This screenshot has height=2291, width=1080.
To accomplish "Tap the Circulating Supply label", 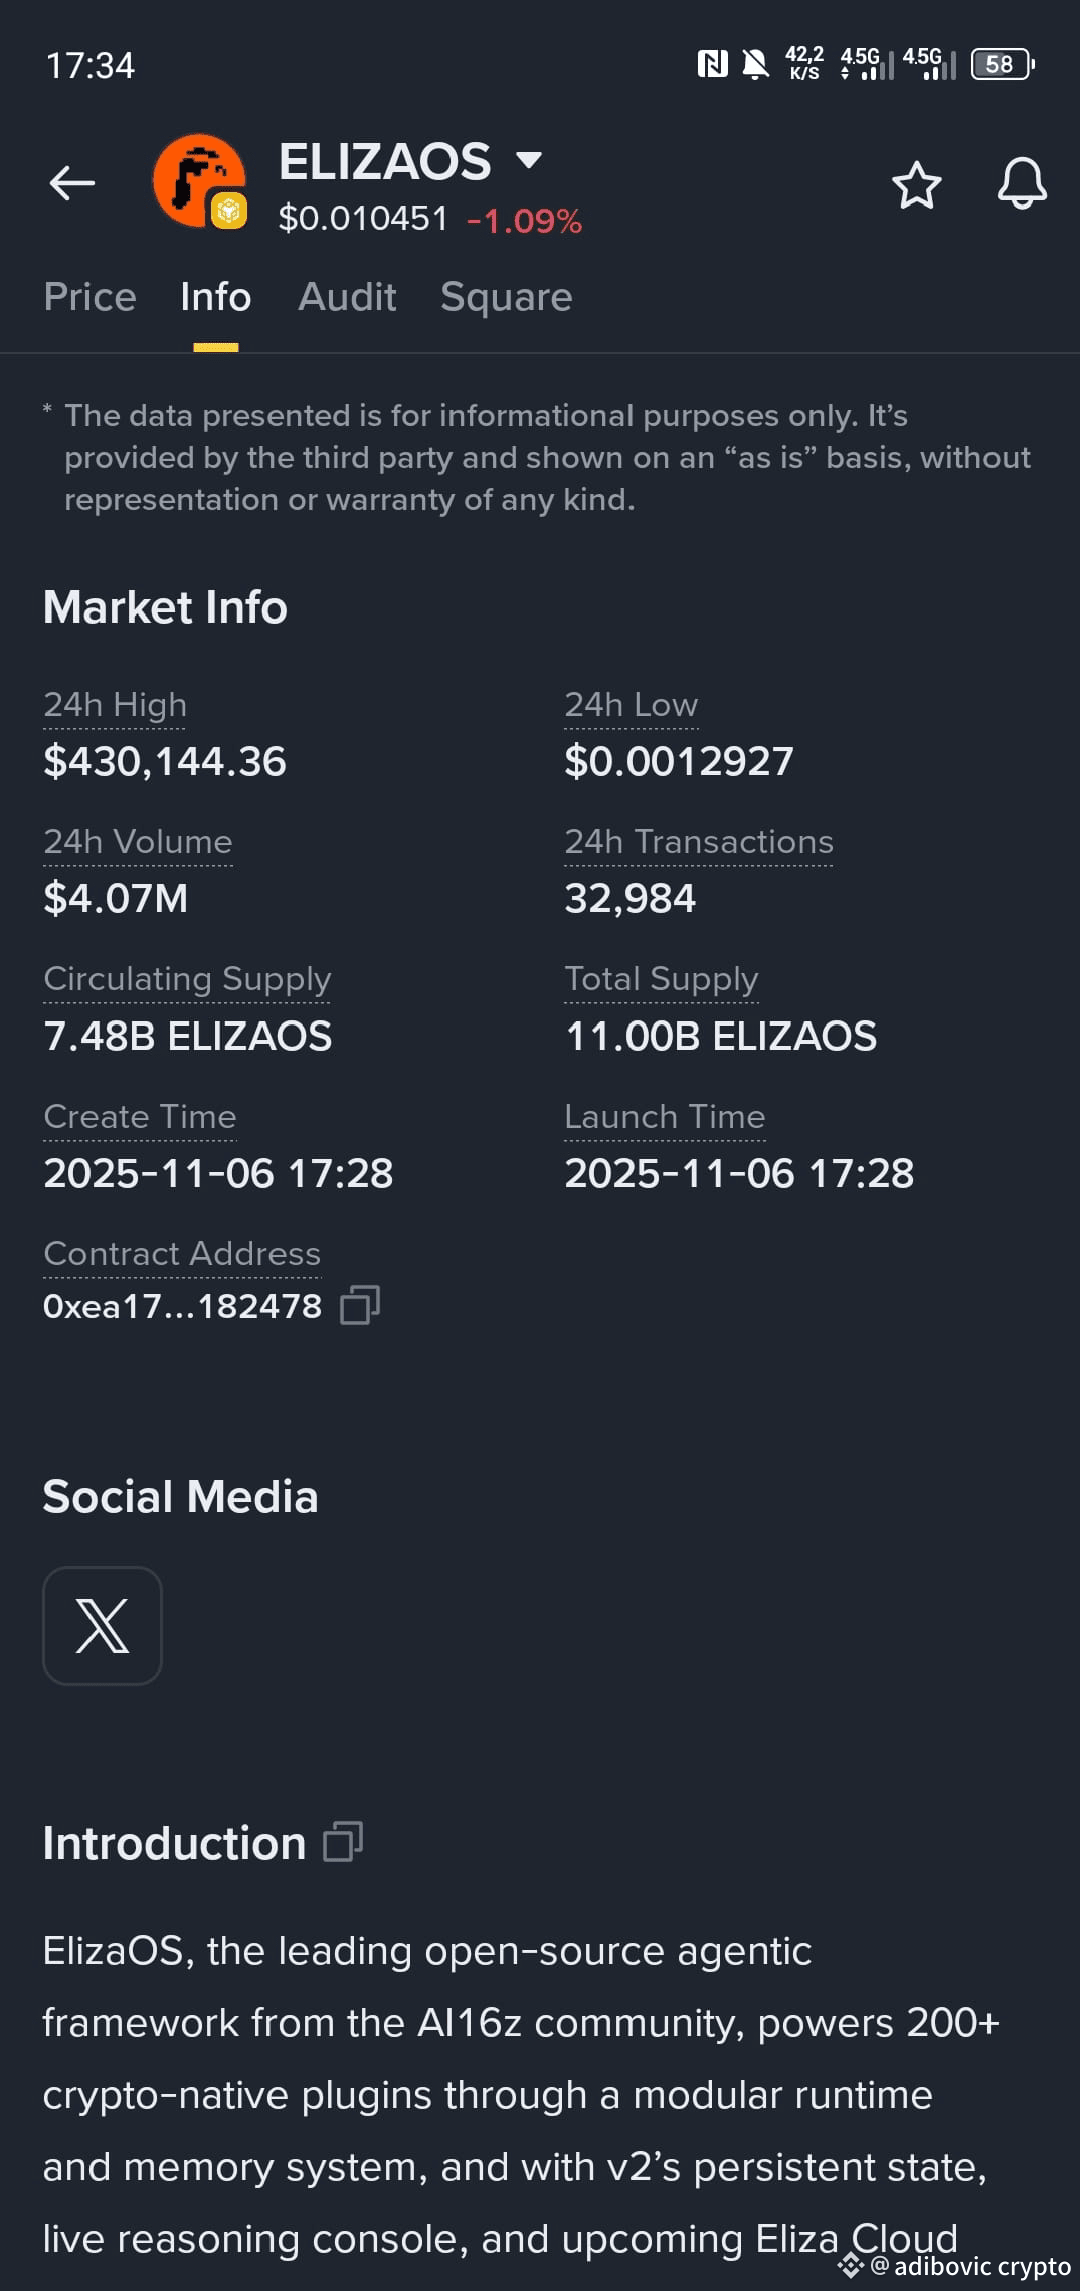I will (187, 979).
